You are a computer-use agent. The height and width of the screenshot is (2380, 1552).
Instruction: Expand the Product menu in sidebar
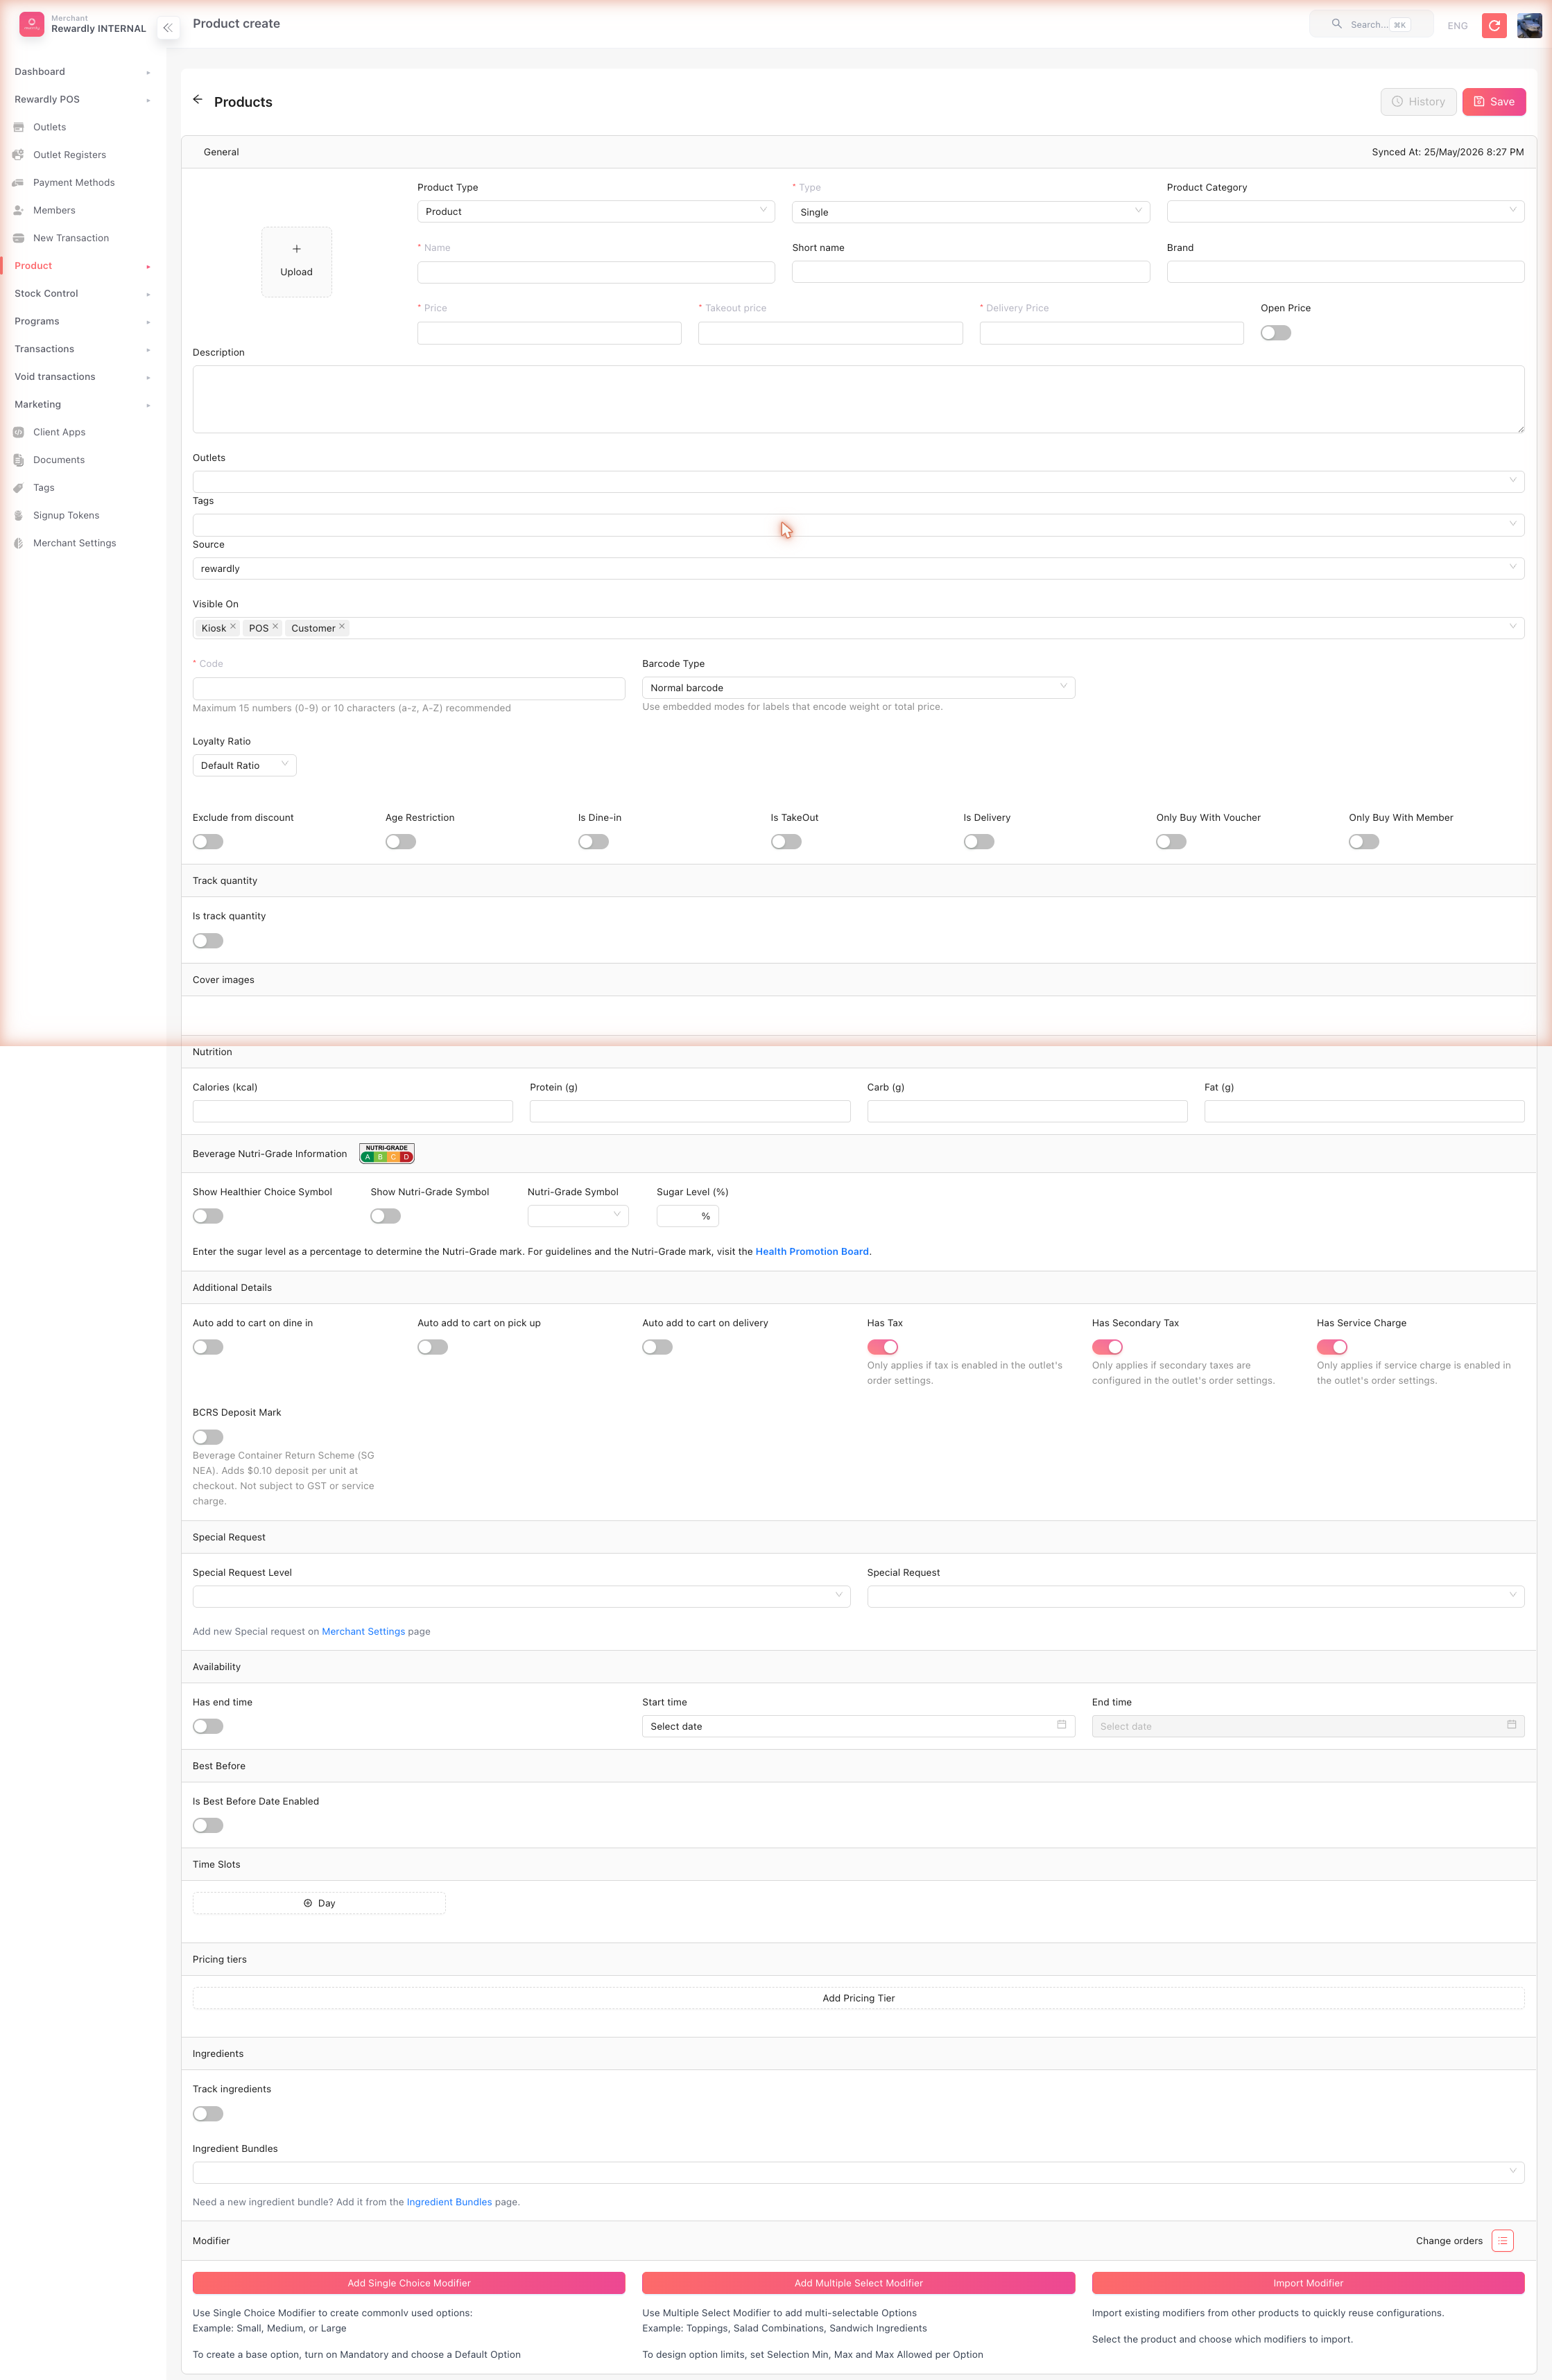point(82,266)
